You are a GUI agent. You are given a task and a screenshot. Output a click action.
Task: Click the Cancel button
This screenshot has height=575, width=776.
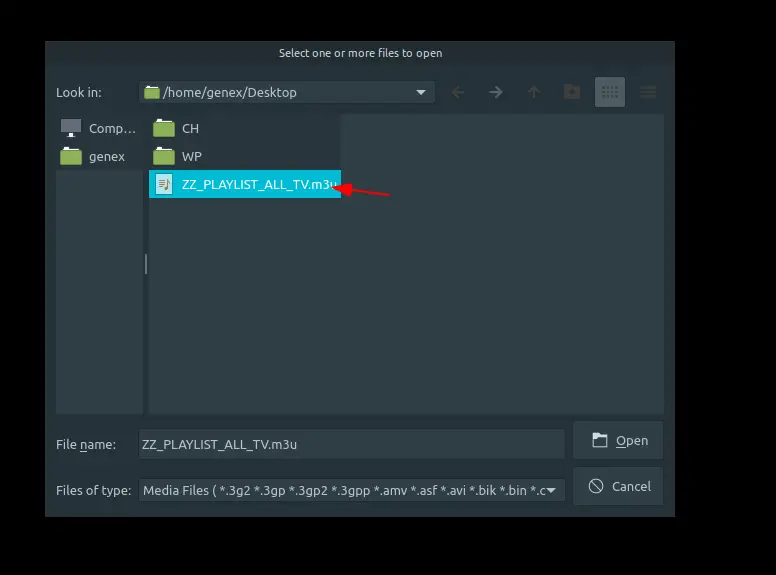tap(618, 486)
